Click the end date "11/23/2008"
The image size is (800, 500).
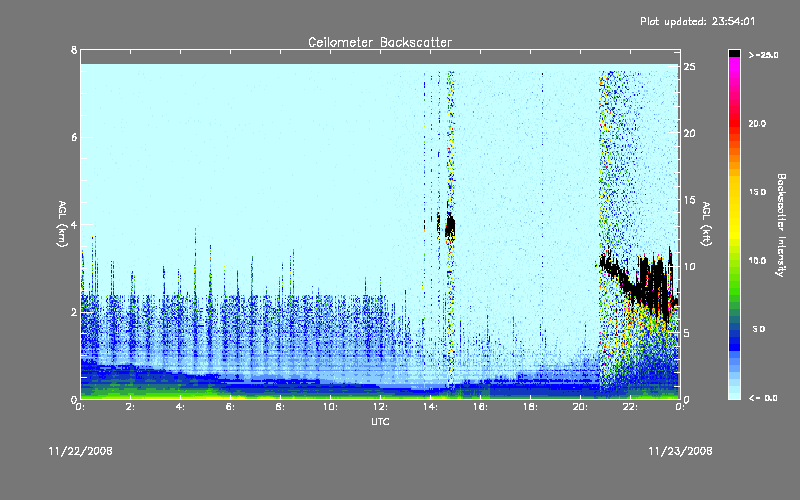point(680,451)
